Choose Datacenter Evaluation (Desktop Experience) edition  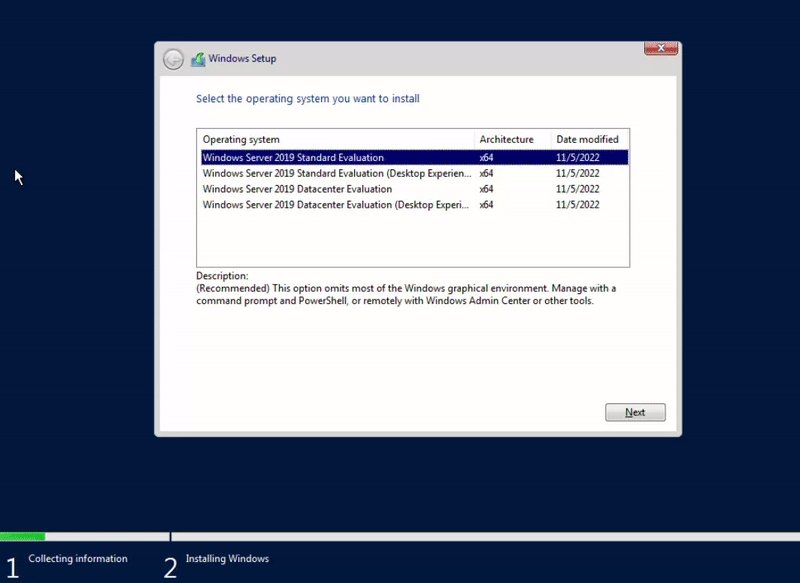pos(336,205)
